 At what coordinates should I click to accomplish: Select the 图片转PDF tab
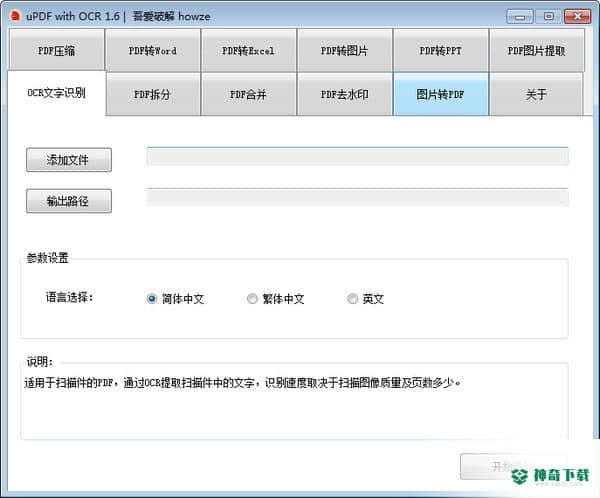pyautogui.click(x=440, y=94)
